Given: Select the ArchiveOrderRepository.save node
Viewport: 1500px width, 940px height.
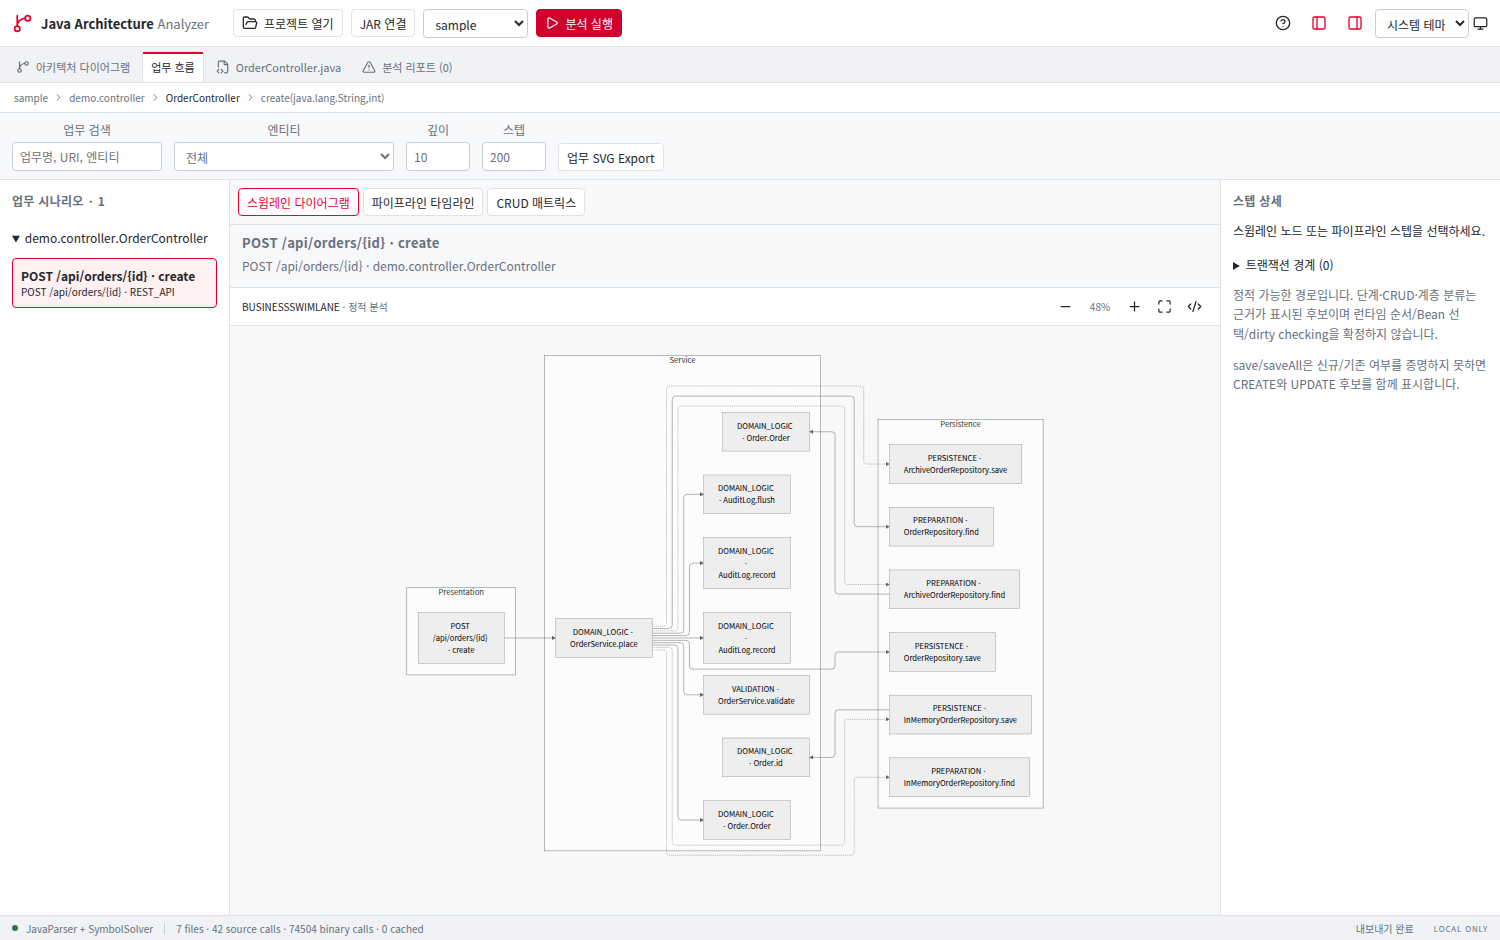Looking at the screenshot, I should tap(955, 464).
